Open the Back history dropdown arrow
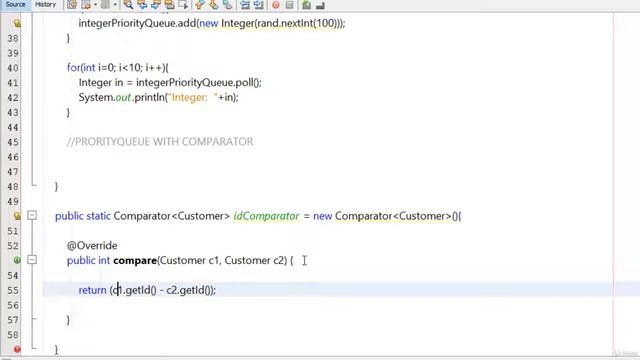Screen dimensions: 640x360 point(96,5)
